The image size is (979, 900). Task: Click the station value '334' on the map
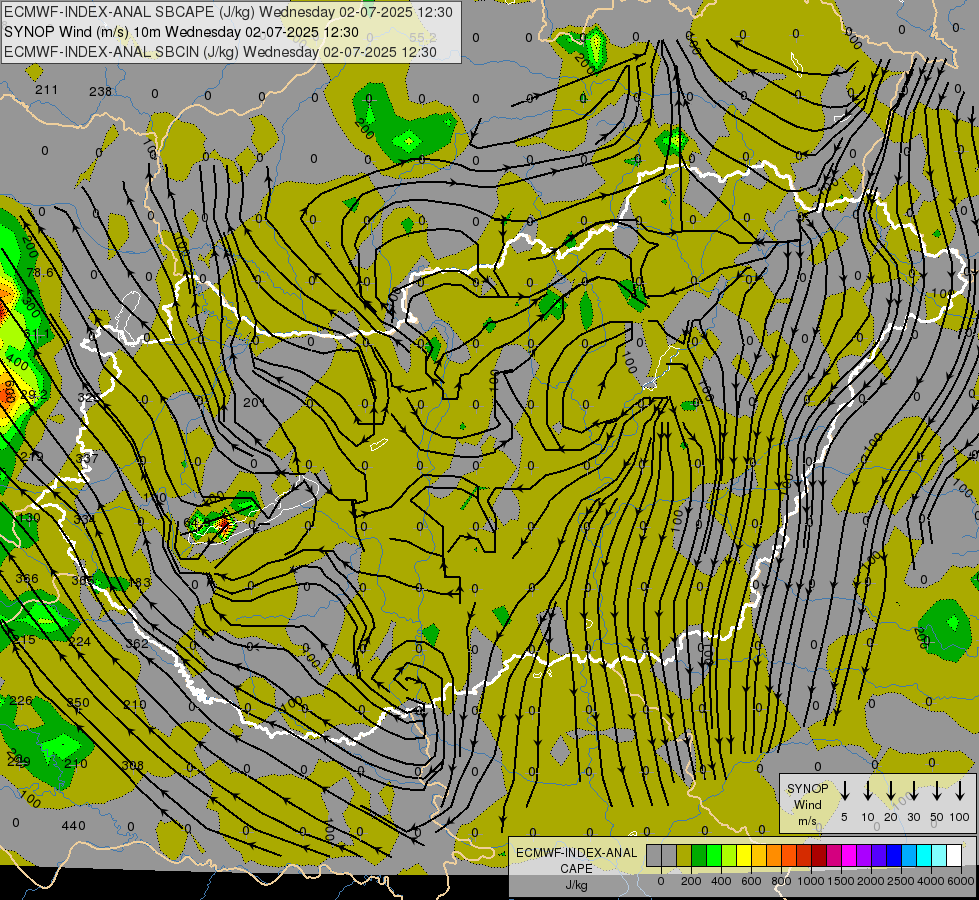(x=84, y=519)
